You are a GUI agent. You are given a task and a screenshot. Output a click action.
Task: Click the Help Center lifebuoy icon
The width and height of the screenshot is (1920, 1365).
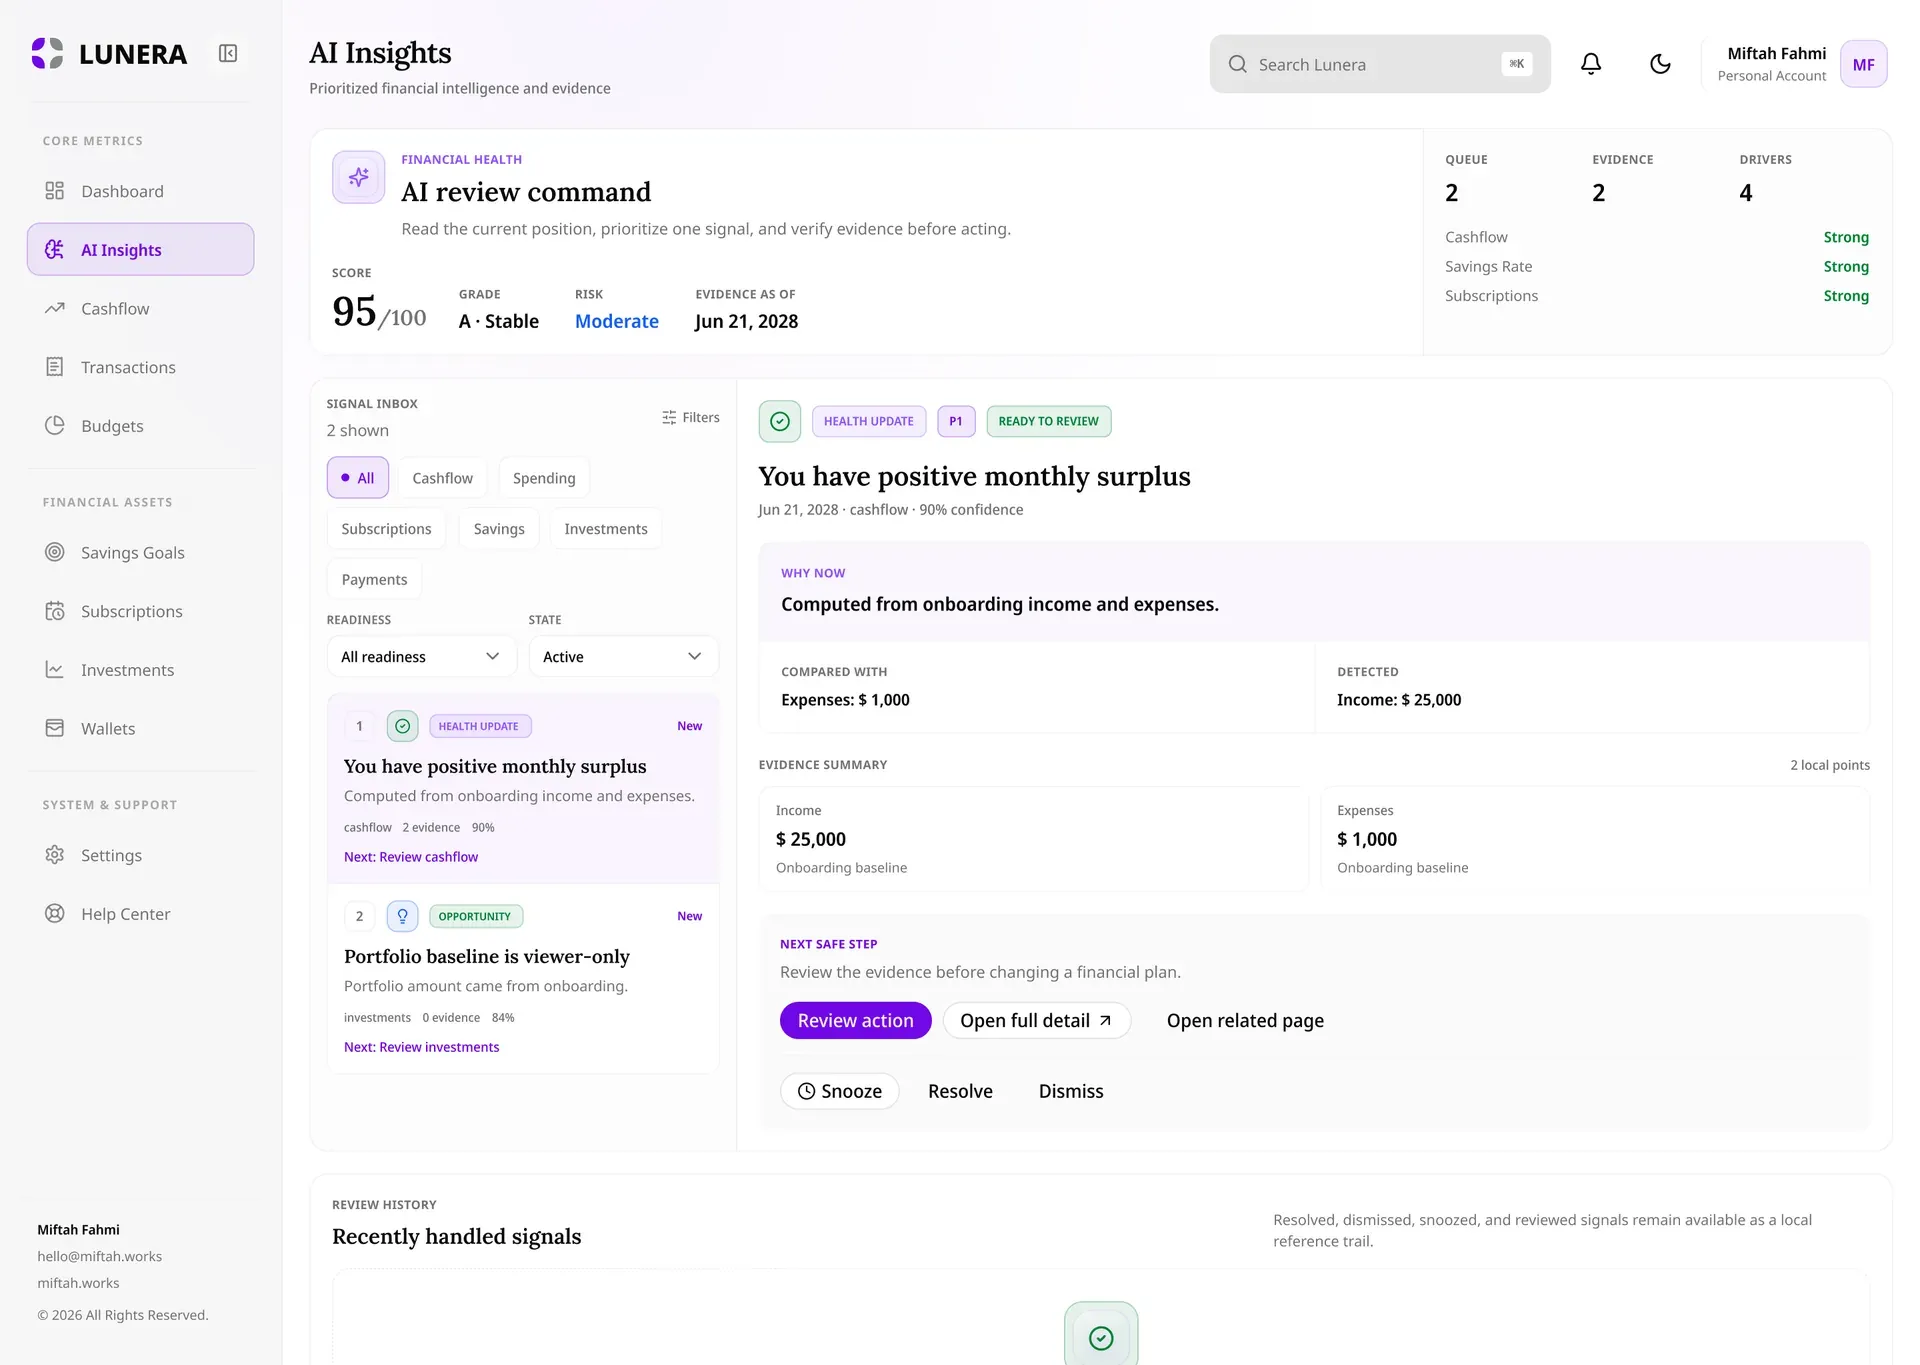click(55, 913)
